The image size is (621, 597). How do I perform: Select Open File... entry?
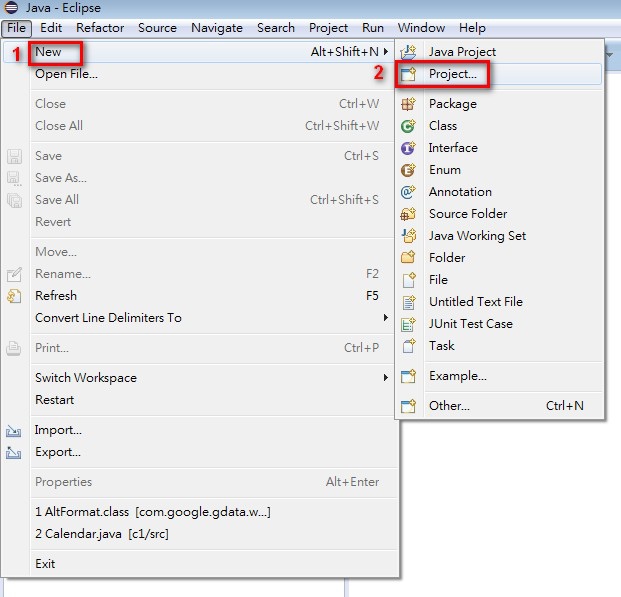198,74
